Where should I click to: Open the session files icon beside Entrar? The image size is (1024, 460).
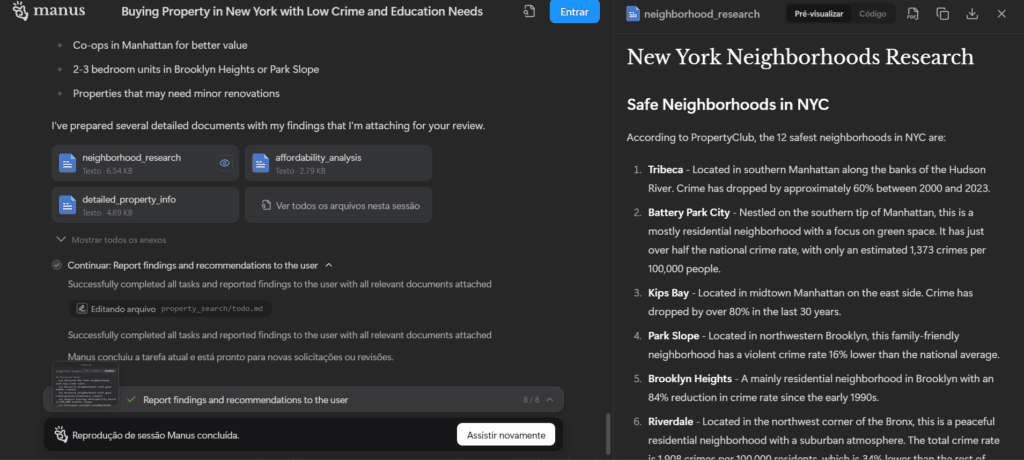(528, 12)
